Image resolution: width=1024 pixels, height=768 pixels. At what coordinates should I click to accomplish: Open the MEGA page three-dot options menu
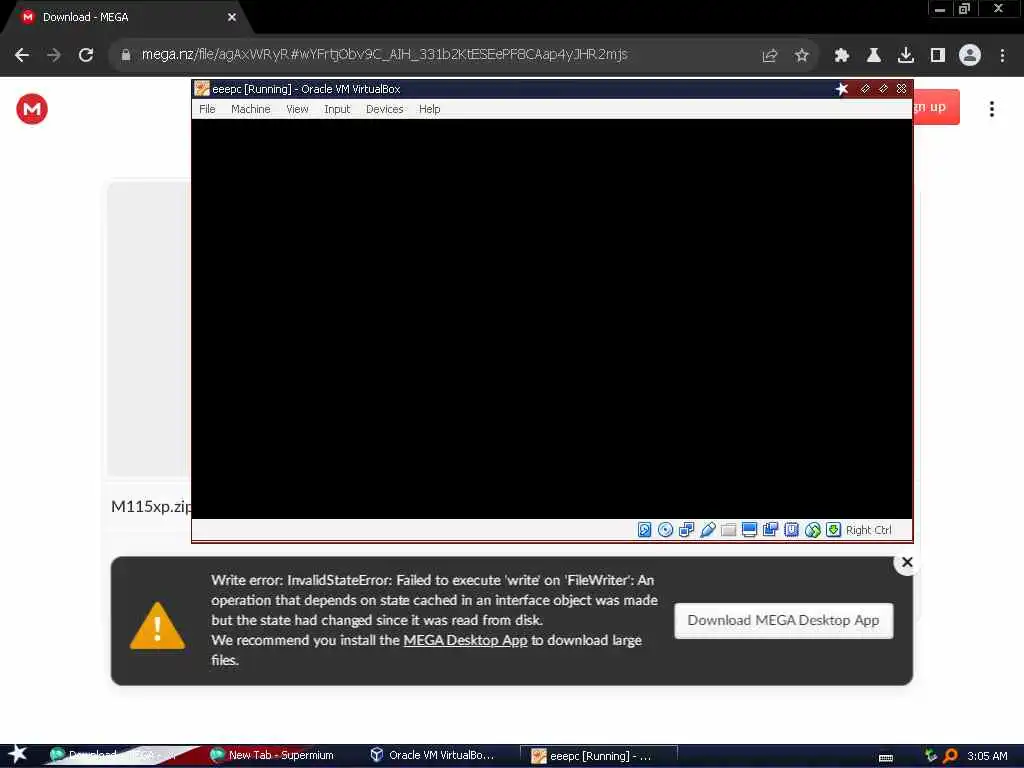point(991,109)
